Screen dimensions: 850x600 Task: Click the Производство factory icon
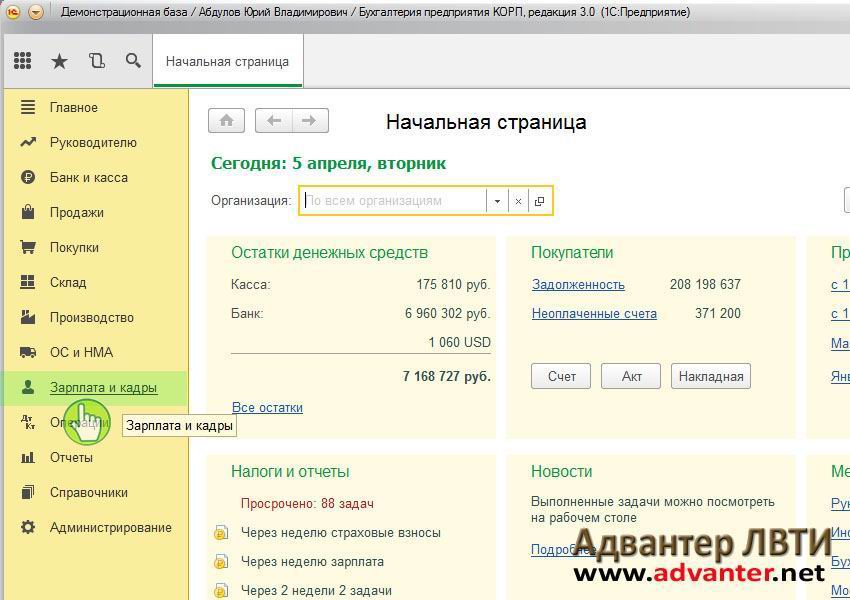click(28, 317)
